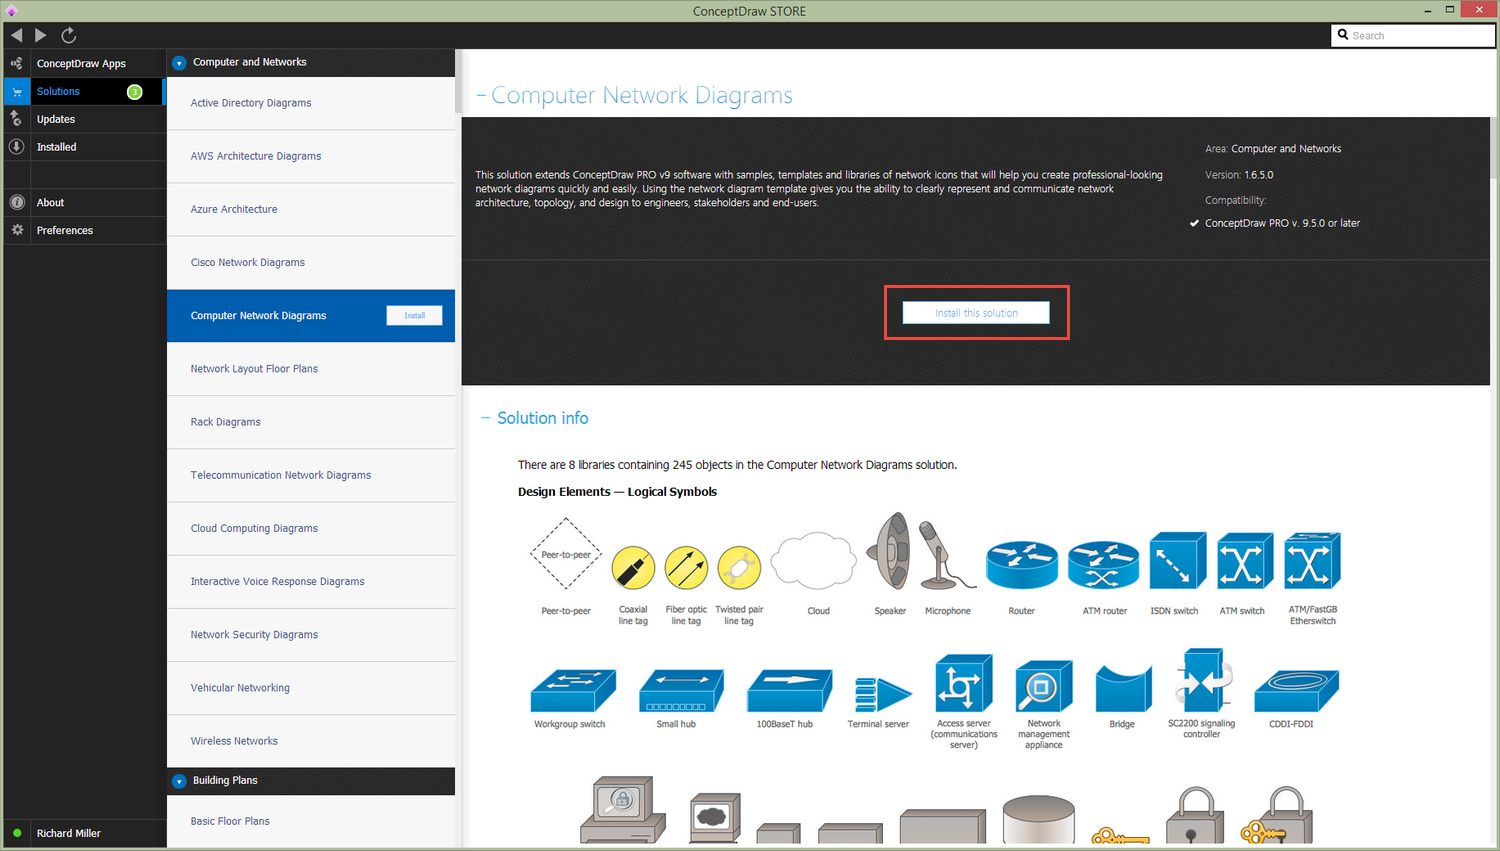This screenshot has width=1500, height=851.
Task: Click the Preferences gear icon
Action: (17, 230)
